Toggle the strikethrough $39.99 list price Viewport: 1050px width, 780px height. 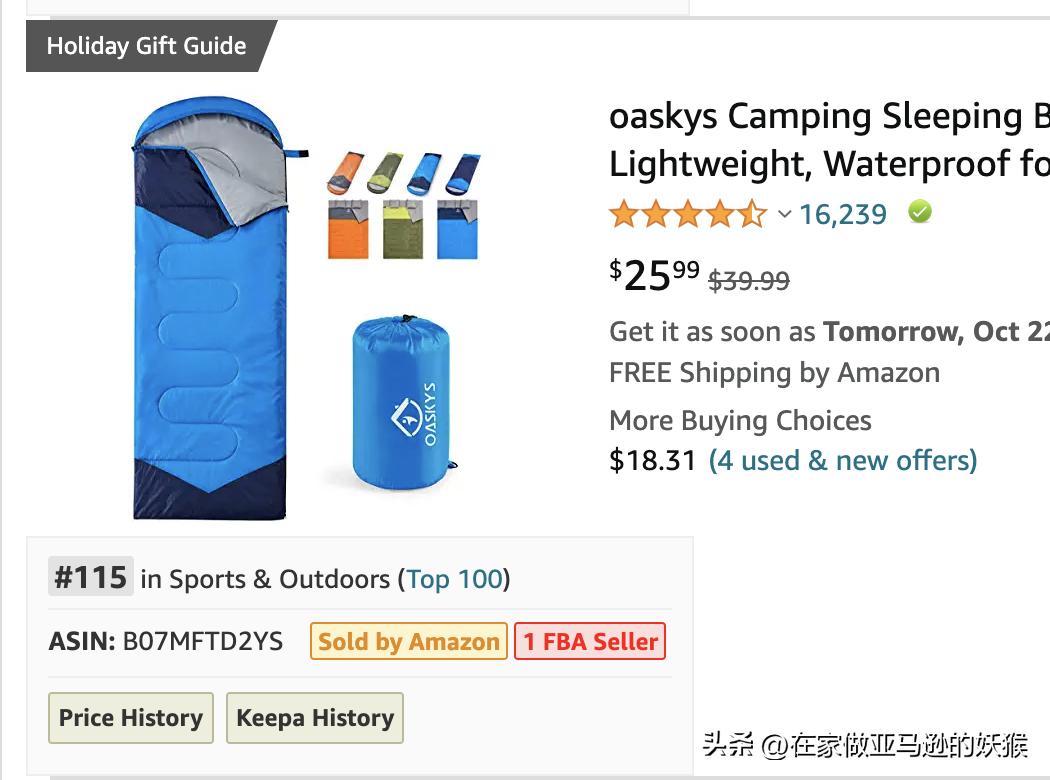click(x=749, y=281)
